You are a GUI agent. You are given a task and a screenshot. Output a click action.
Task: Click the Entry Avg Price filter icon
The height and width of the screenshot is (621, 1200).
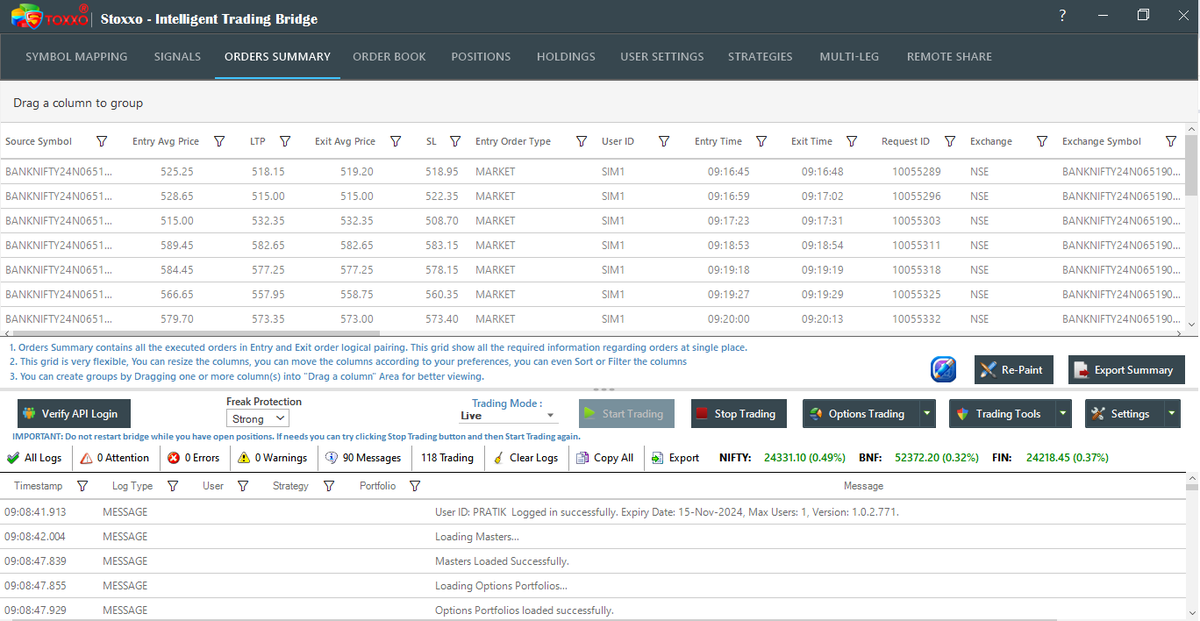point(219,142)
